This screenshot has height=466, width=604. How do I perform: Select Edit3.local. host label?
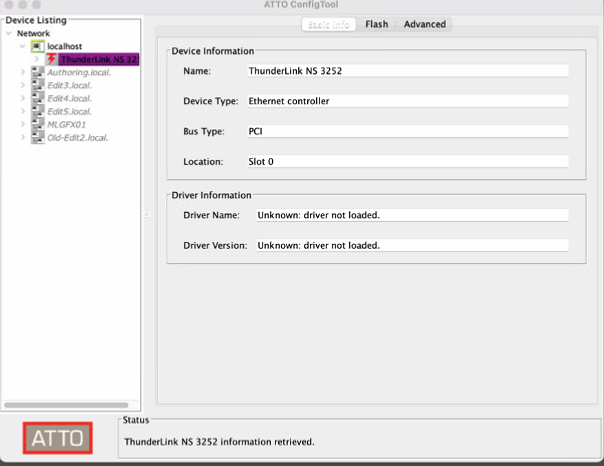tap(69, 85)
